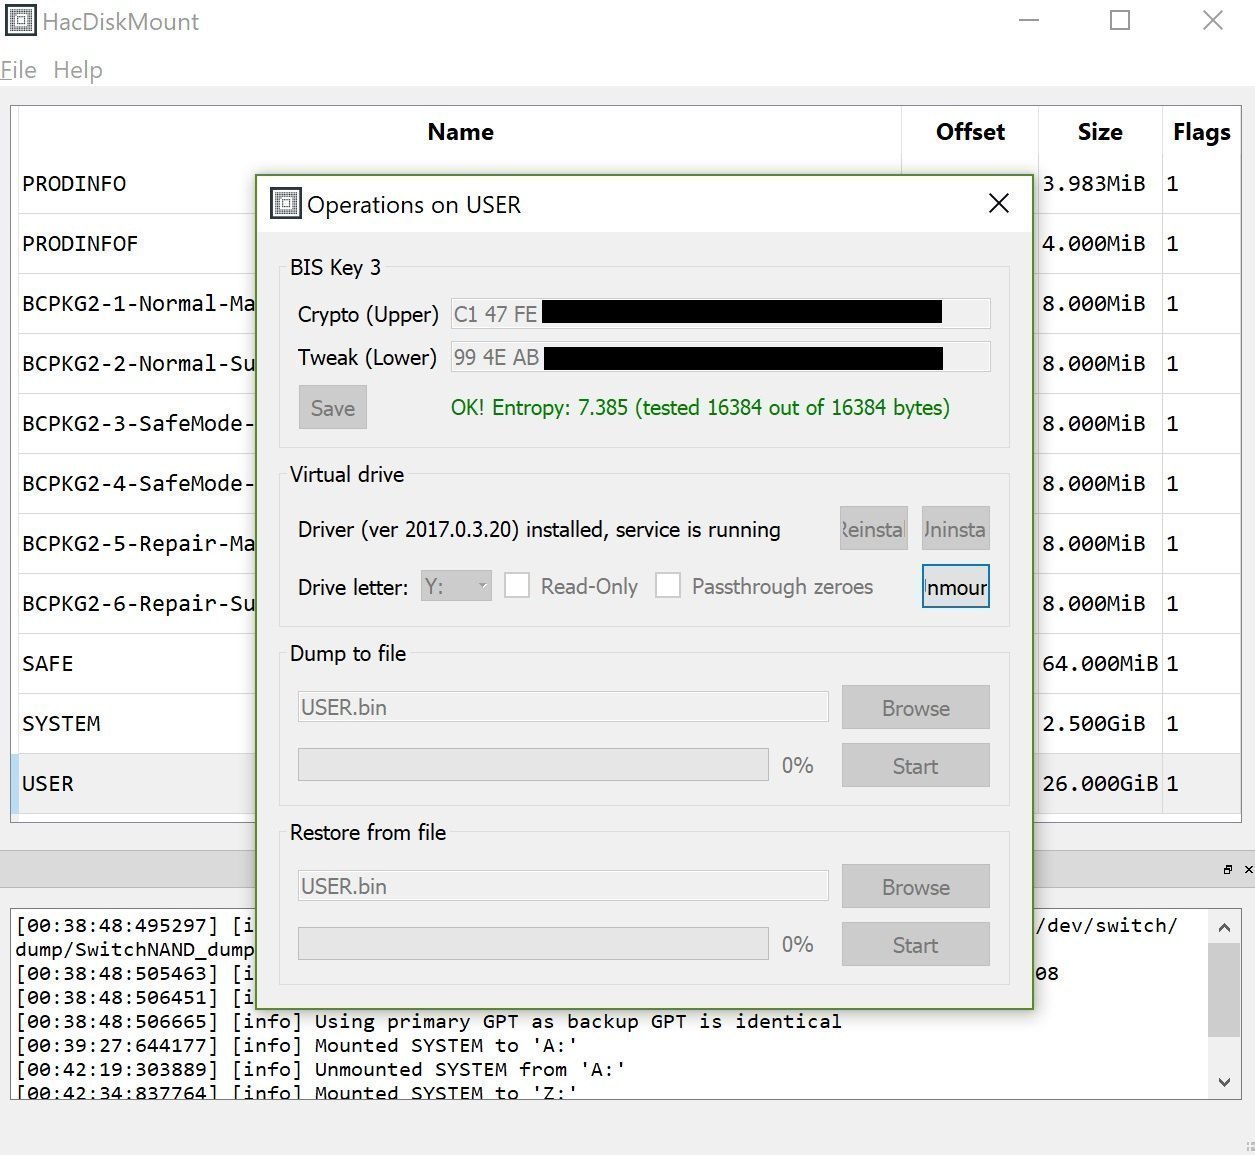
Task: Maximize the HacDiskMount window
Action: click(1120, 20)
